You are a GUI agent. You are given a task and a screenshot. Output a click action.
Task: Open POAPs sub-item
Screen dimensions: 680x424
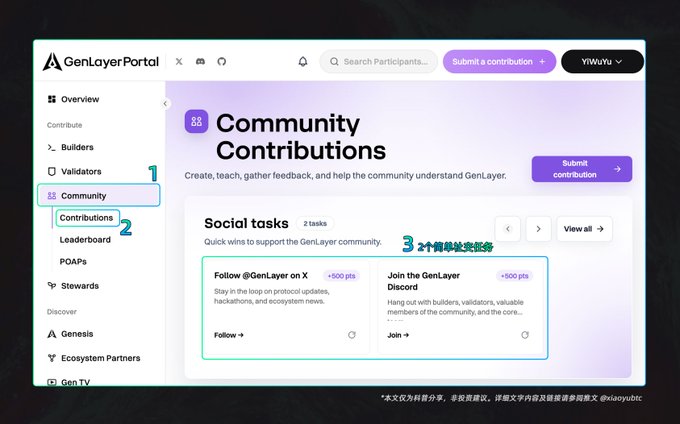[73, 262]
